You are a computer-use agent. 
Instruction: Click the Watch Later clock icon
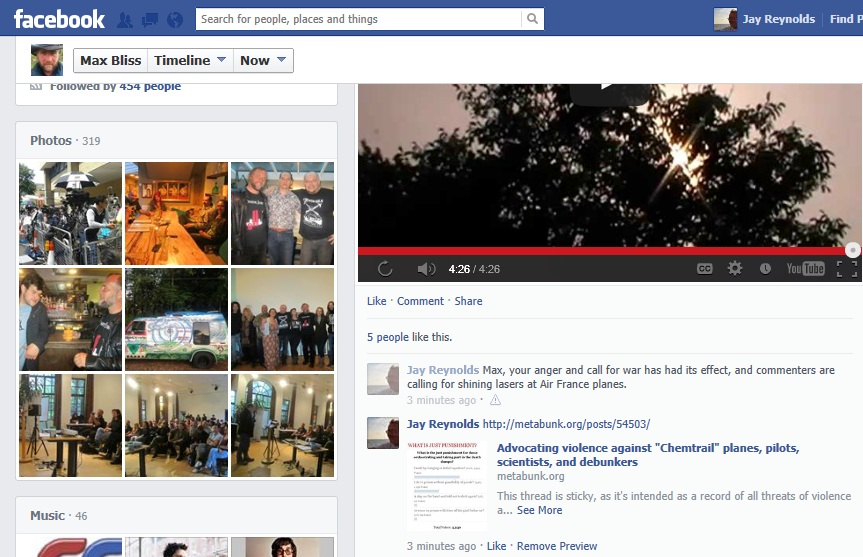click(765, 268)
